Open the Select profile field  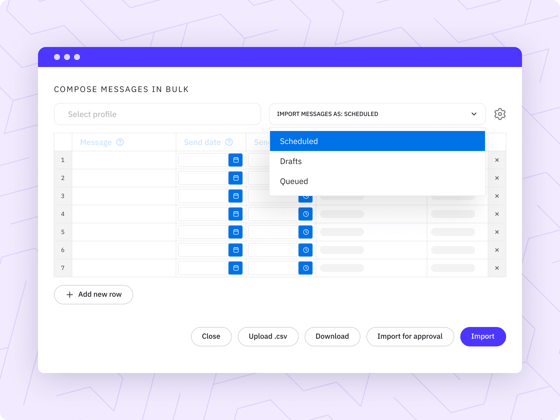pyautogui.click(x=157, y=114)
